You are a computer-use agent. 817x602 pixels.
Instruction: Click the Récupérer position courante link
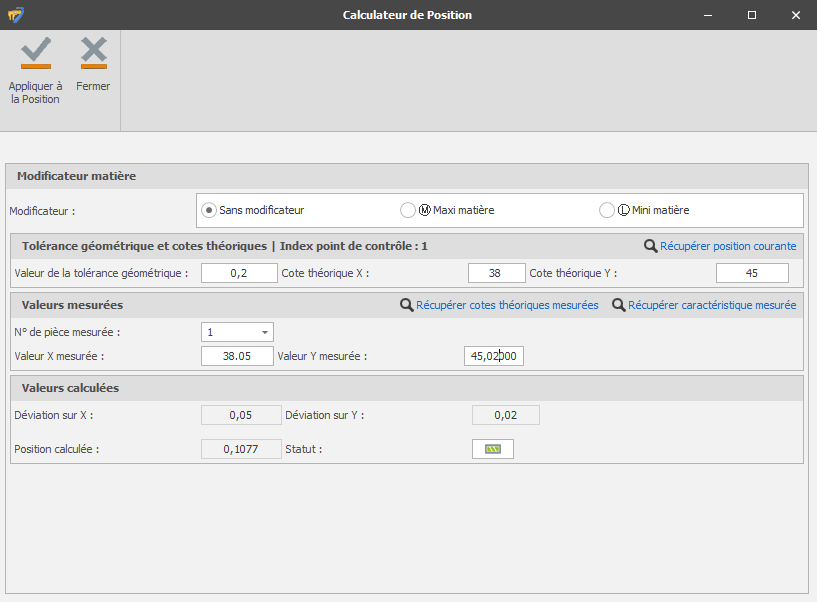(x=728, y=246)
